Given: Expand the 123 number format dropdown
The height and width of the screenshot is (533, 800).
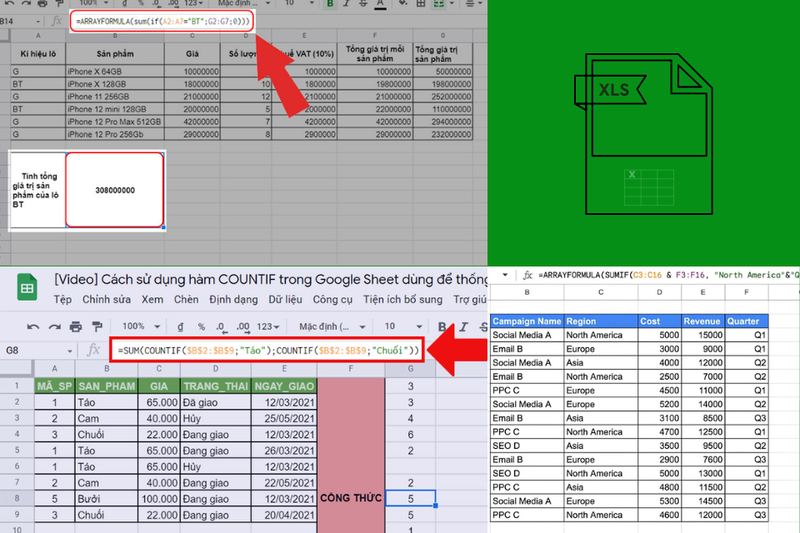Looking at the screenshot, I should tap(268, 326).
